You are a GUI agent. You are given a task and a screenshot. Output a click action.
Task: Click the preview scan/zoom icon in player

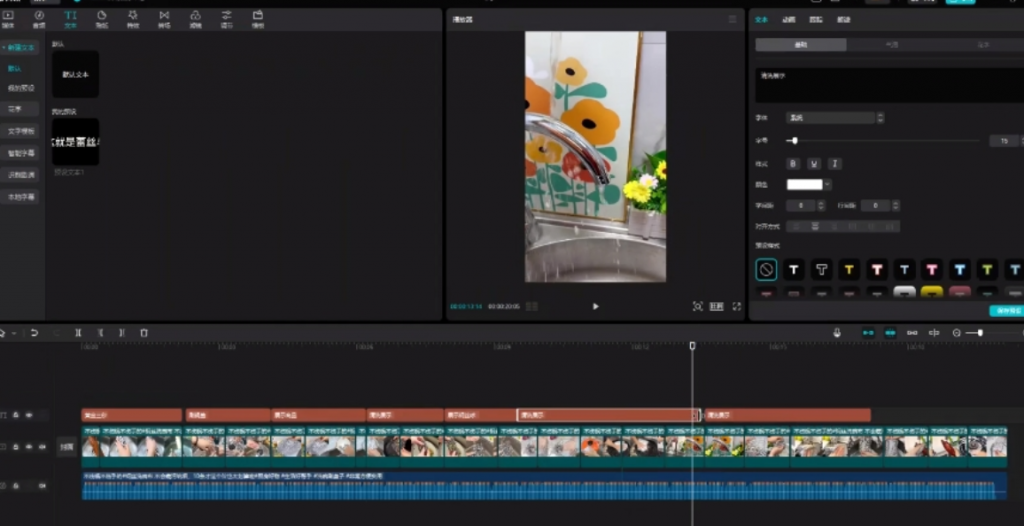[x=697, y=306]
